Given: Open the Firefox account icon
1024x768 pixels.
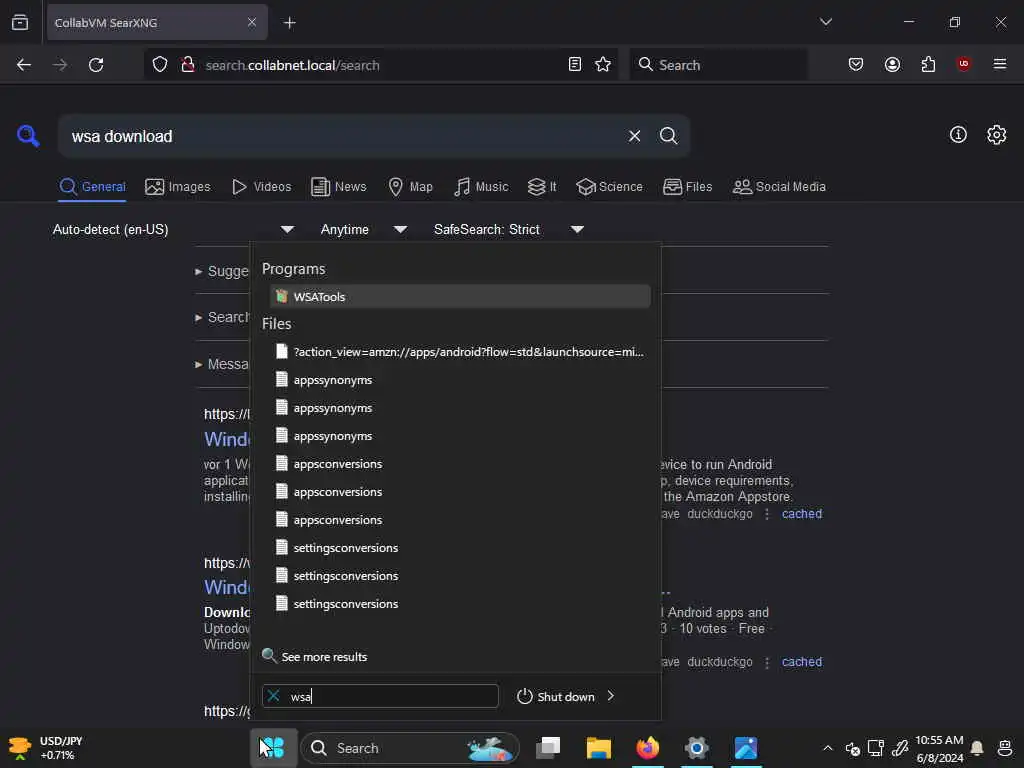Looking at the screenshot, I should (x=892, y=64).
